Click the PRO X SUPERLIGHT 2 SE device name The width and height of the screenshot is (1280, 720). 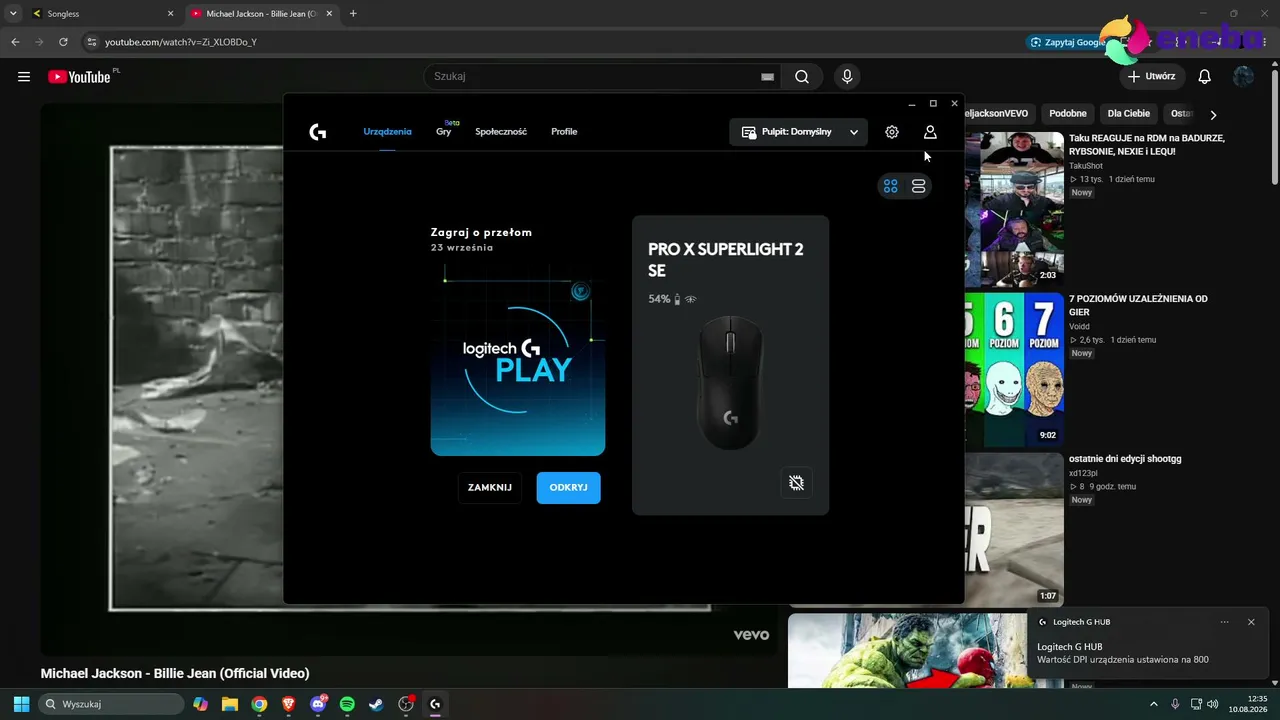[x=726, y=260]
